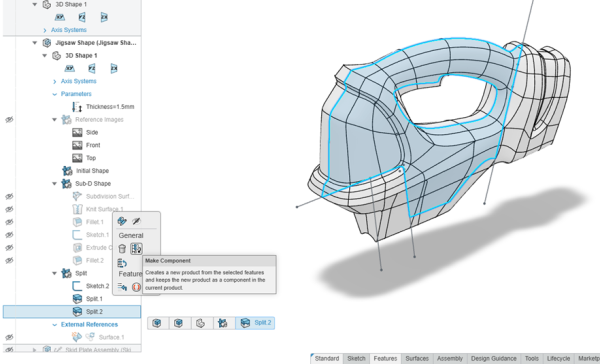
Task: Open the Standard tab
Action: pos(327,359)
